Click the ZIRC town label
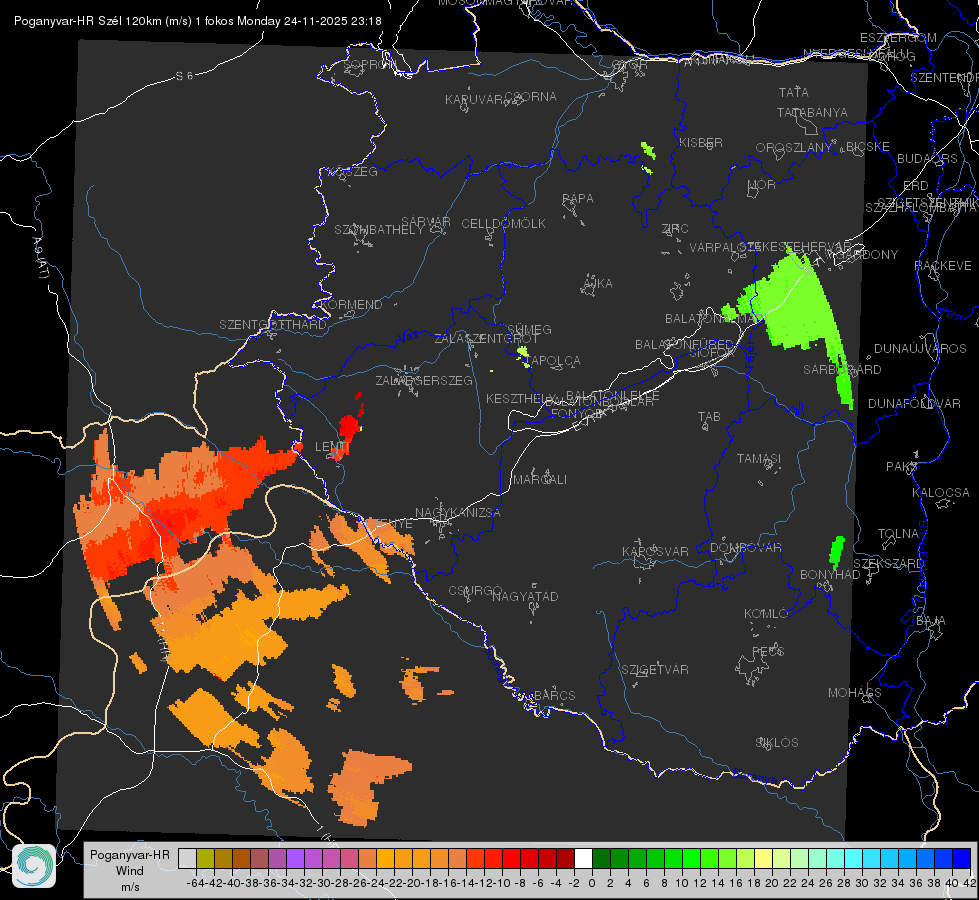The image size is (979, 900). [x=675, y=229]
